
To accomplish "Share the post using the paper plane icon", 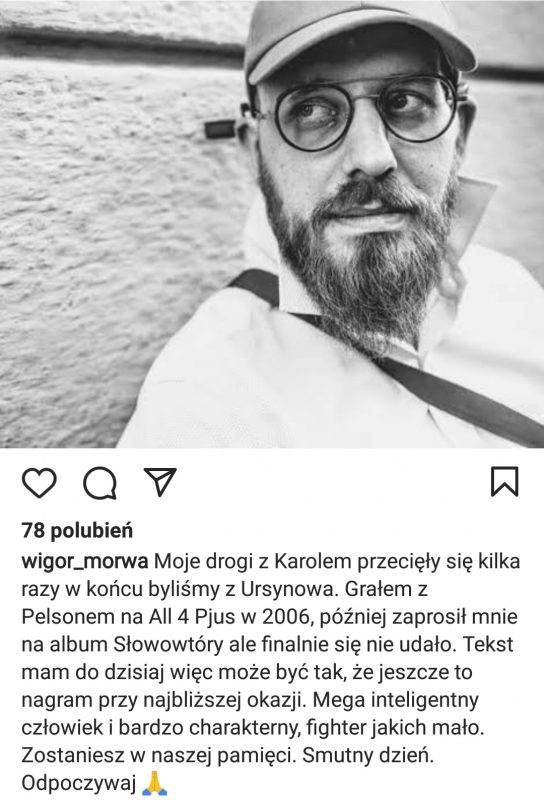I will 160,481.
